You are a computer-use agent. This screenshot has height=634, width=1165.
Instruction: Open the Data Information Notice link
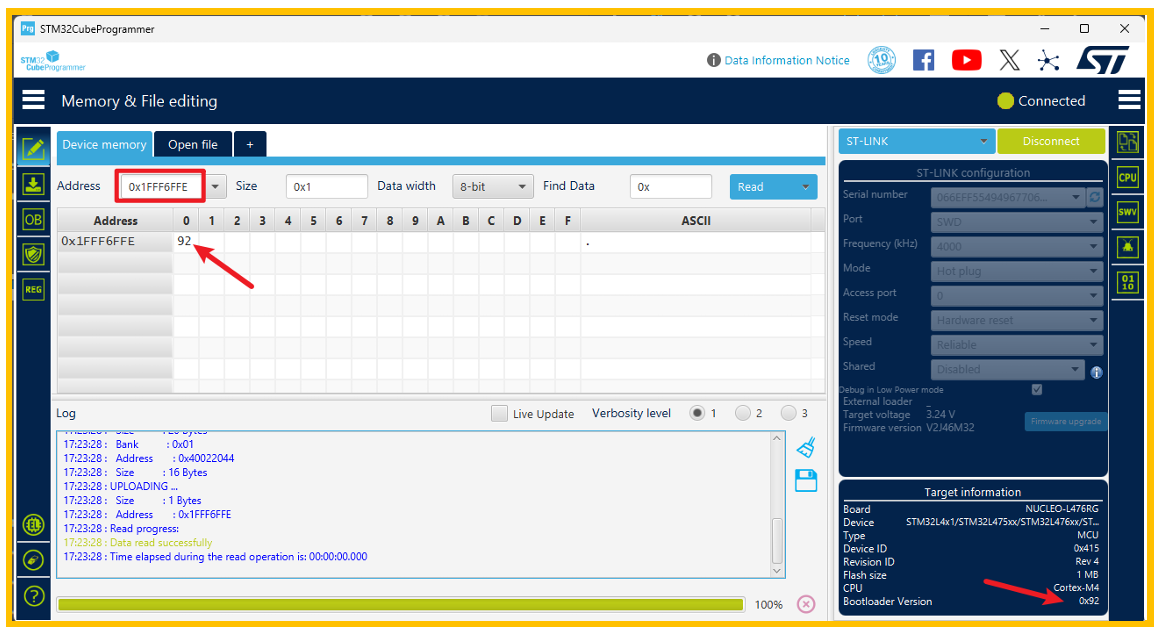pyautogui.click(x=787, y=60)
